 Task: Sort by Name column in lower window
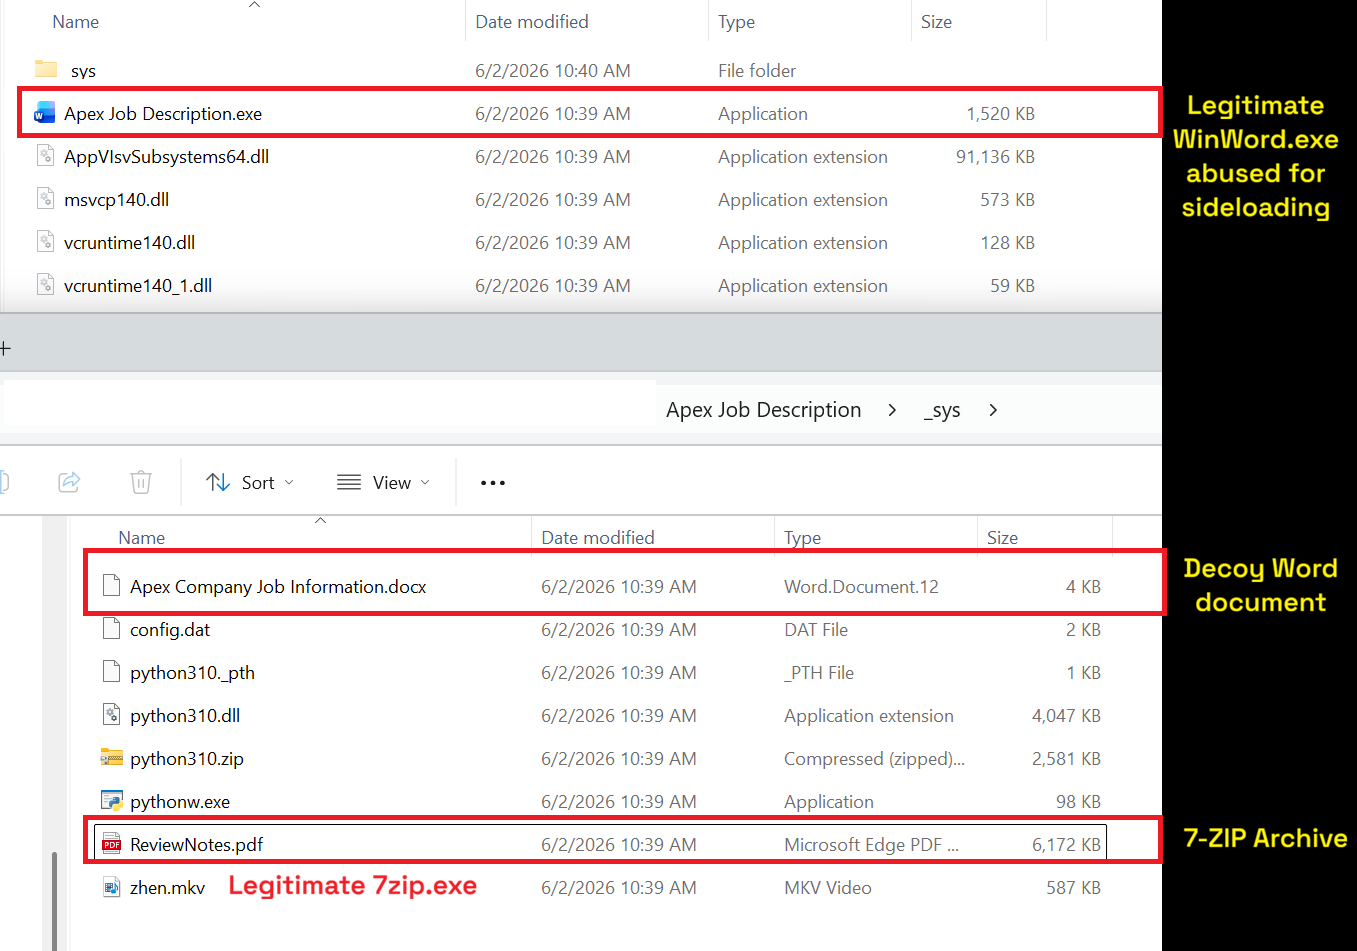click(142, 537)
